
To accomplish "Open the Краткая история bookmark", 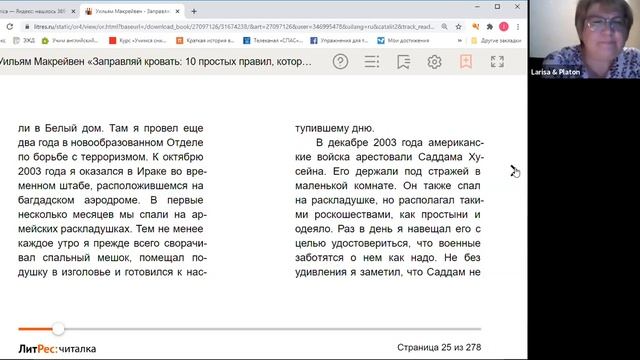I will click(x=205, y=40).
